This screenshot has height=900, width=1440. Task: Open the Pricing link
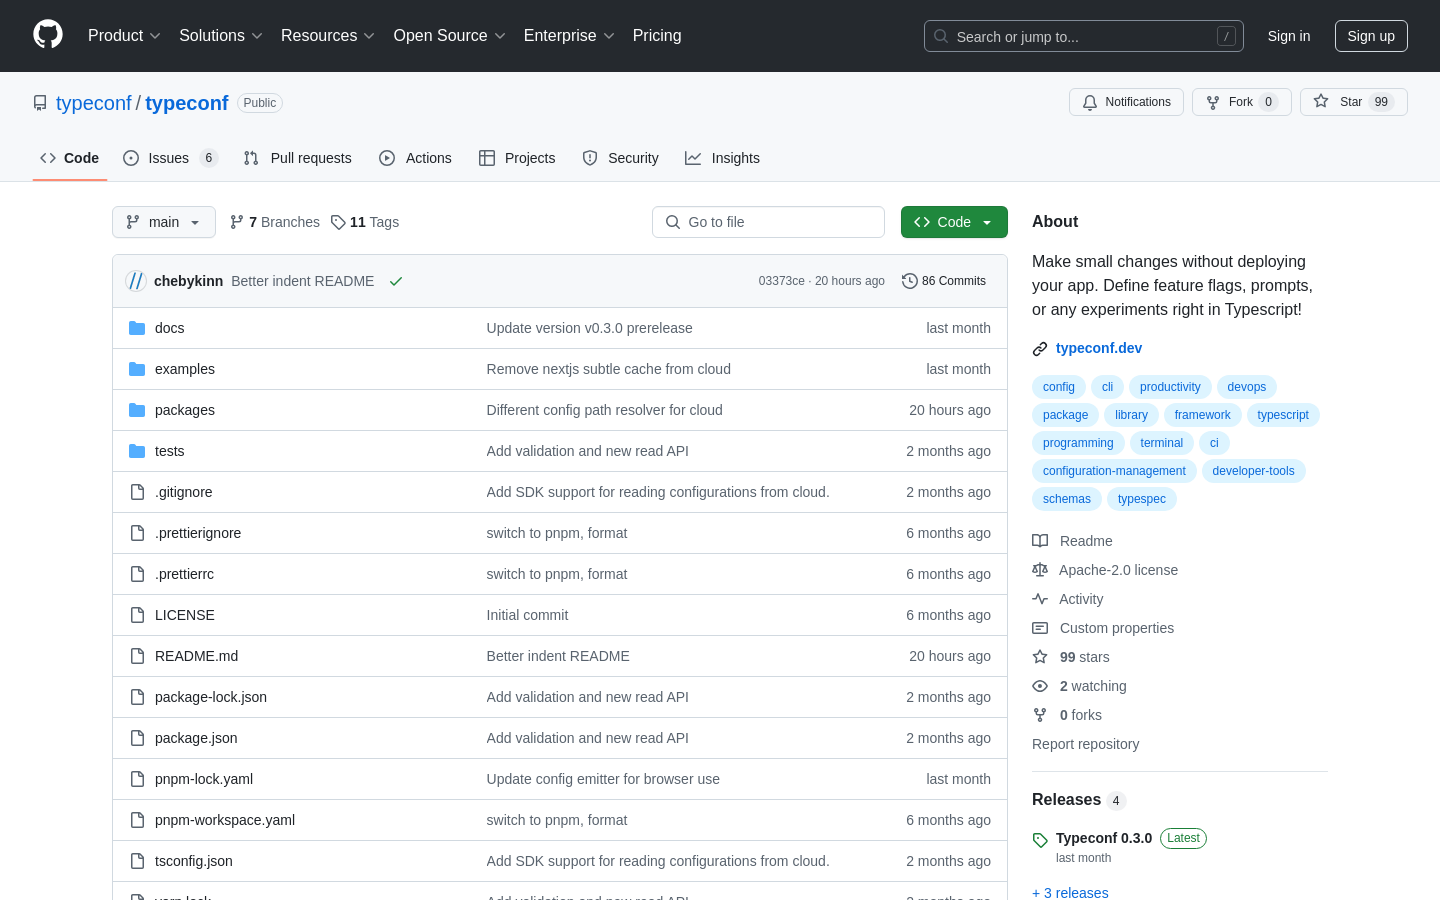[657, 36]
